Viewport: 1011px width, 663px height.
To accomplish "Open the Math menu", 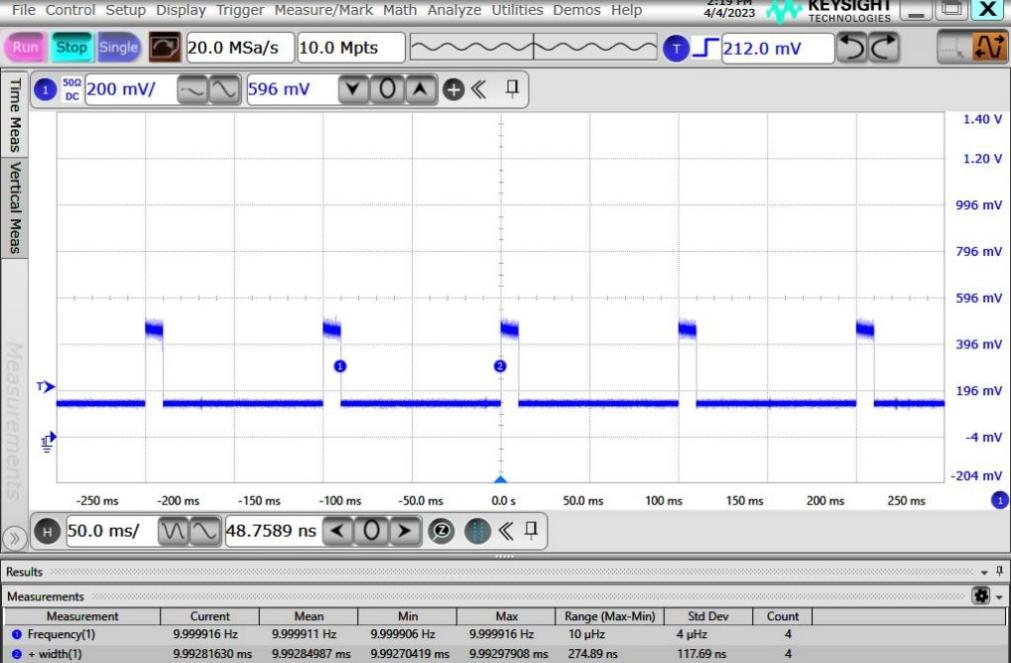I will [x=400, y=10].
